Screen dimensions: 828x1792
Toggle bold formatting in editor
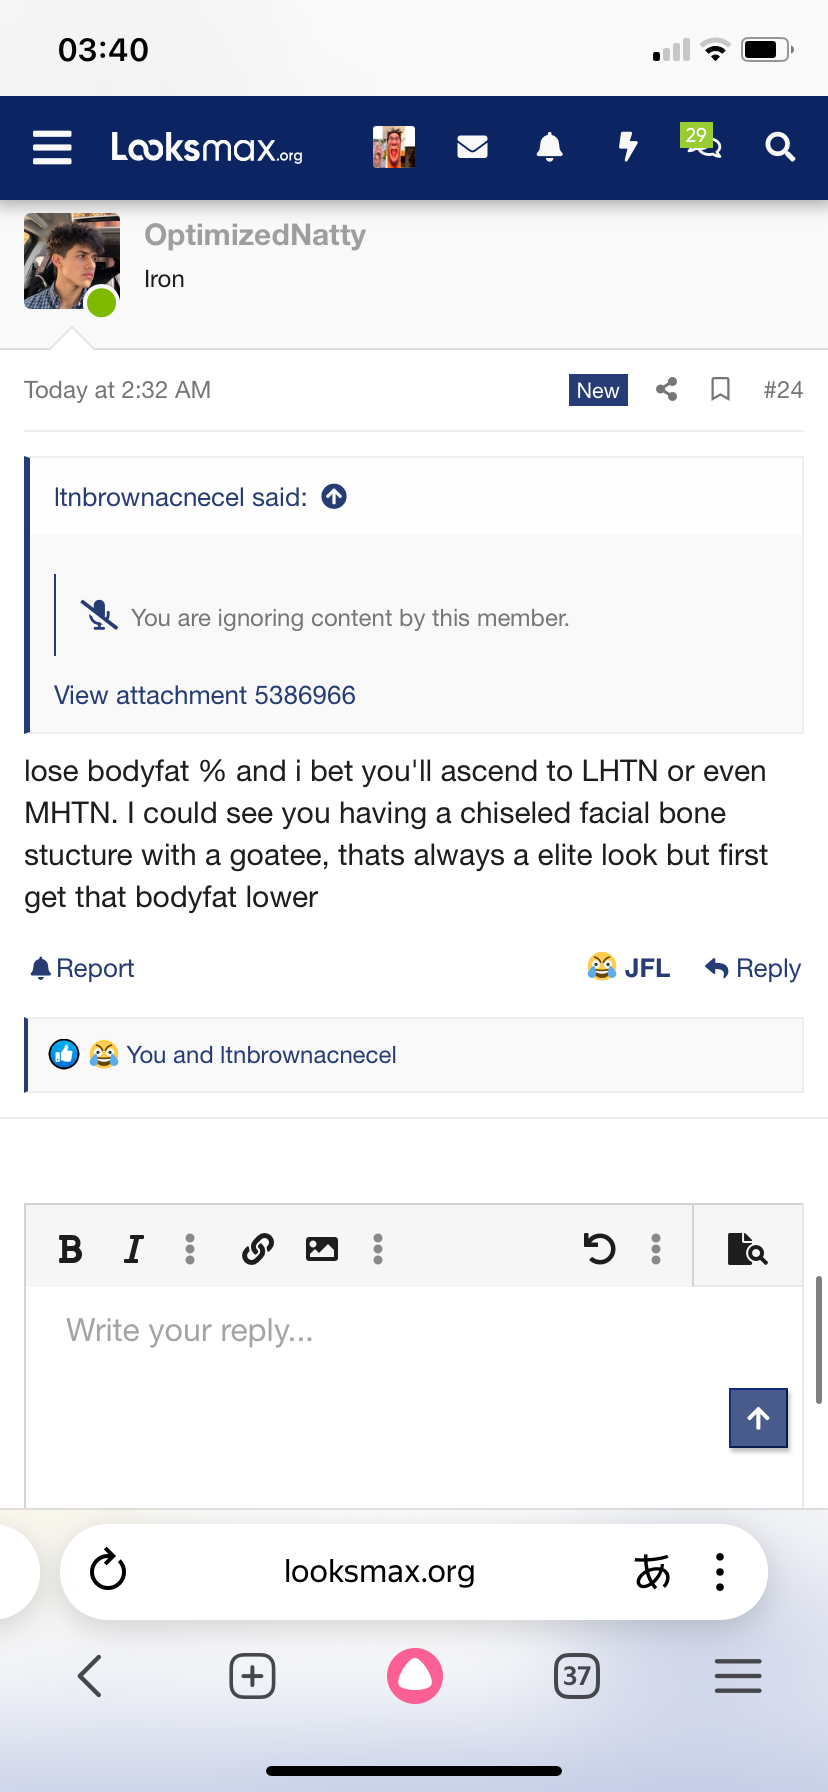[70, 1248]
